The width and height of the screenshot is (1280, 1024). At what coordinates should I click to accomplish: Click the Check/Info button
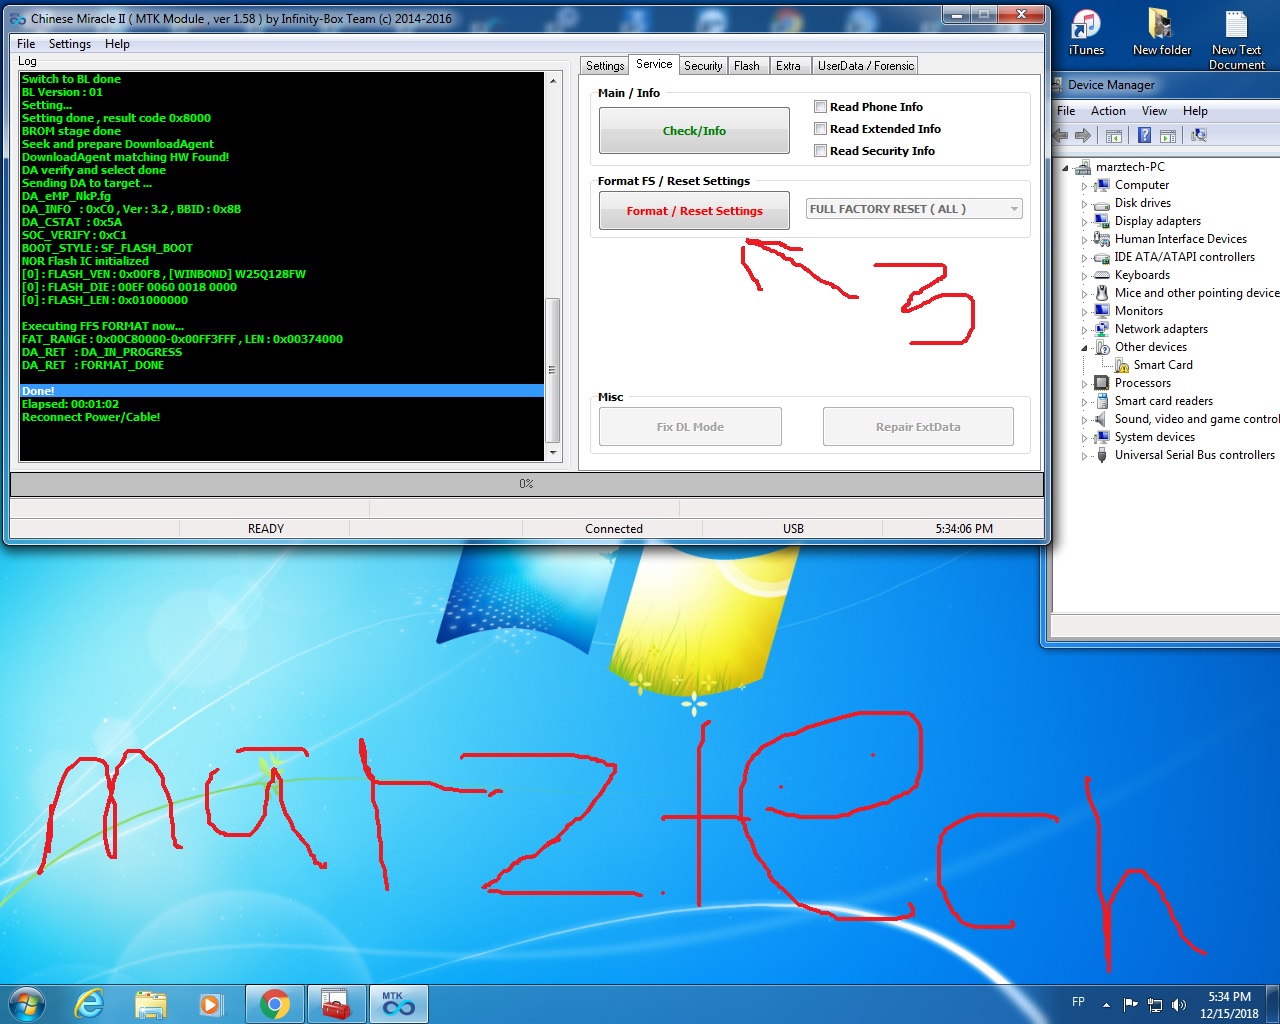[694, 131]
